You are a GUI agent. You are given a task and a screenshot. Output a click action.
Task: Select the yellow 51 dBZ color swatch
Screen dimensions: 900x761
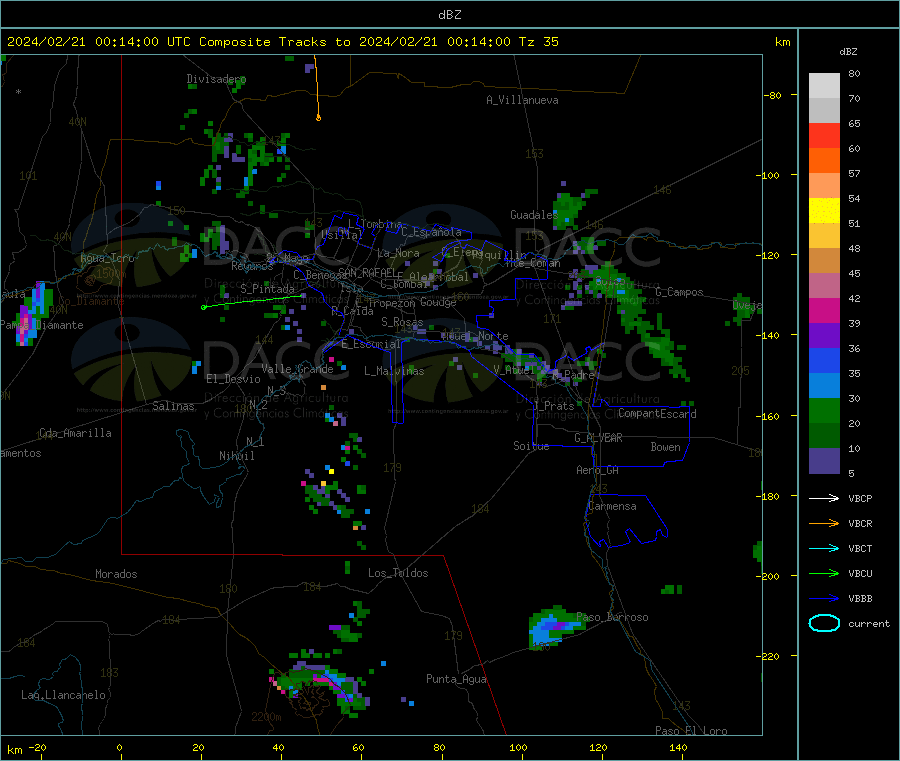point(824,211)
